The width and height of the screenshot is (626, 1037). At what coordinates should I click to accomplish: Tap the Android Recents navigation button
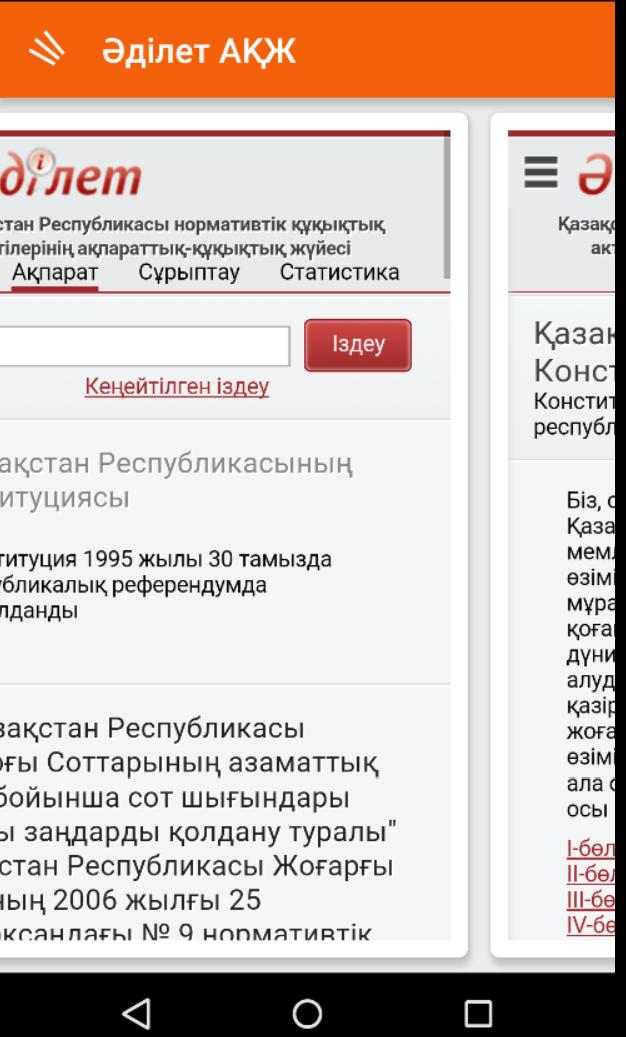(x=478, y=1013)
